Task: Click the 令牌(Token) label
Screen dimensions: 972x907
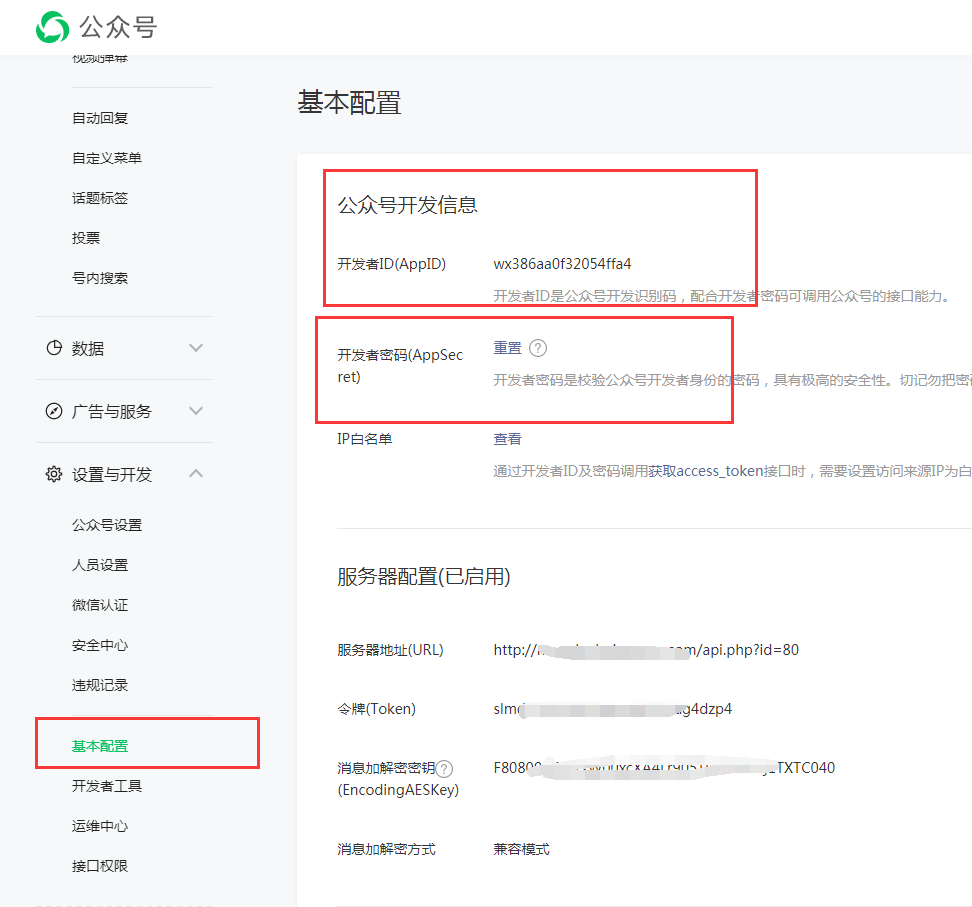Action: [376, 709]
